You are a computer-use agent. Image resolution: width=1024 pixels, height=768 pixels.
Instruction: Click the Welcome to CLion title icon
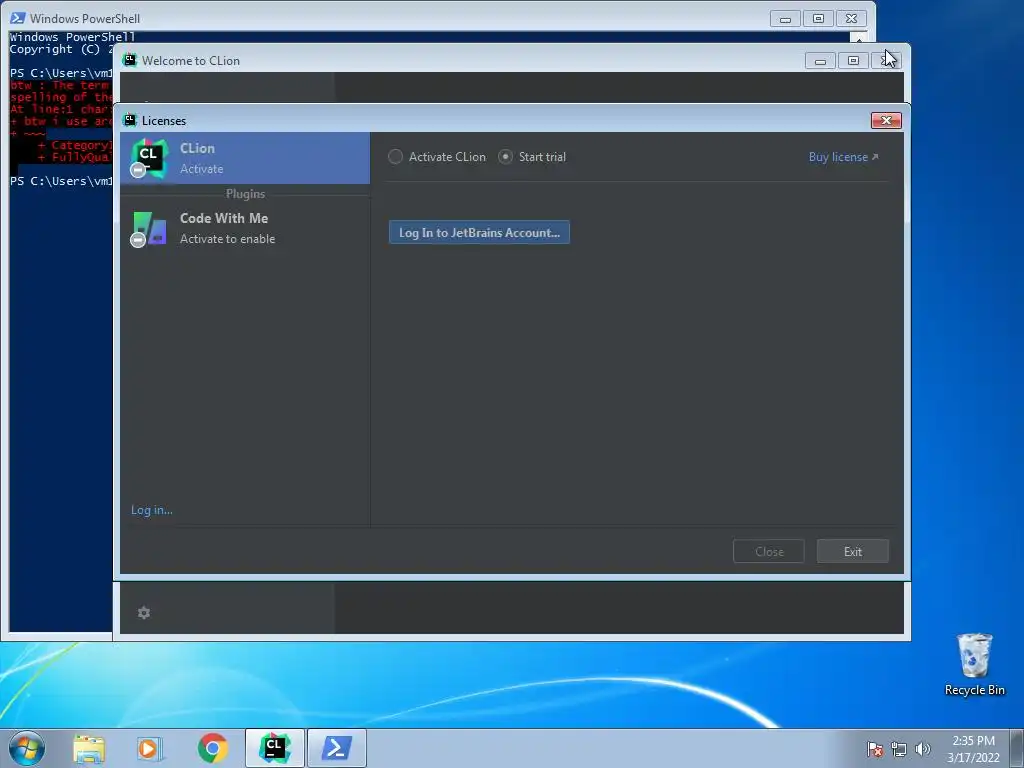(130, 60)
